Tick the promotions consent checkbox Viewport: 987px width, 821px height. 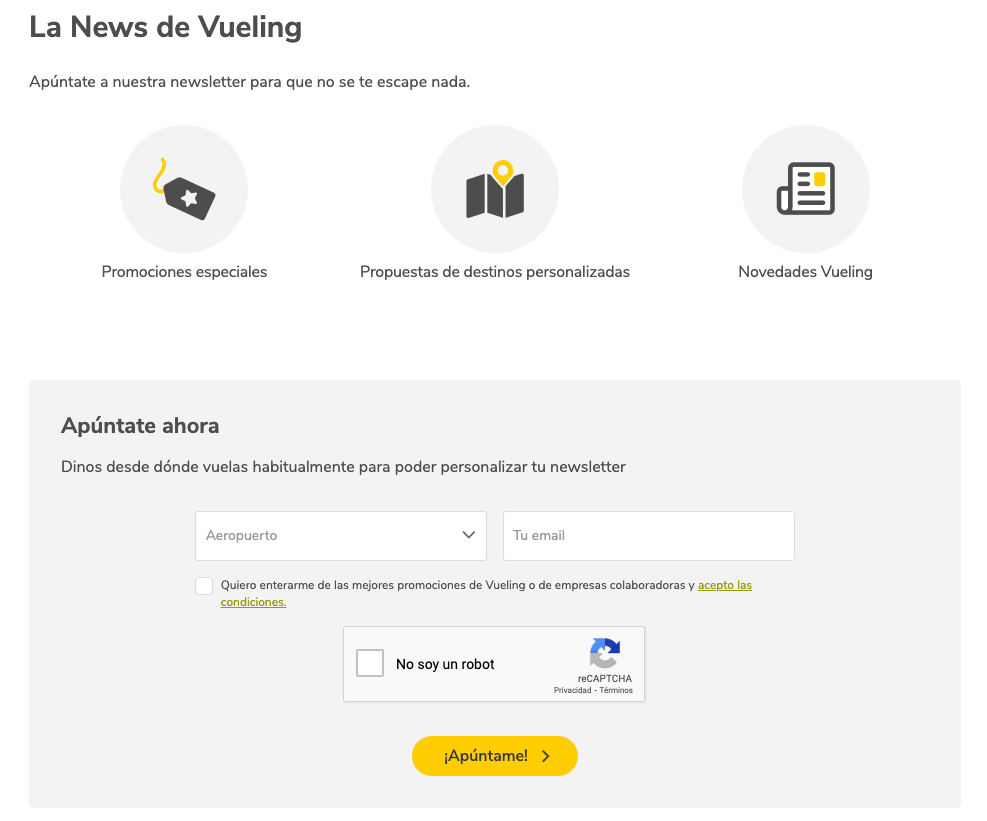tap(204, 586)
